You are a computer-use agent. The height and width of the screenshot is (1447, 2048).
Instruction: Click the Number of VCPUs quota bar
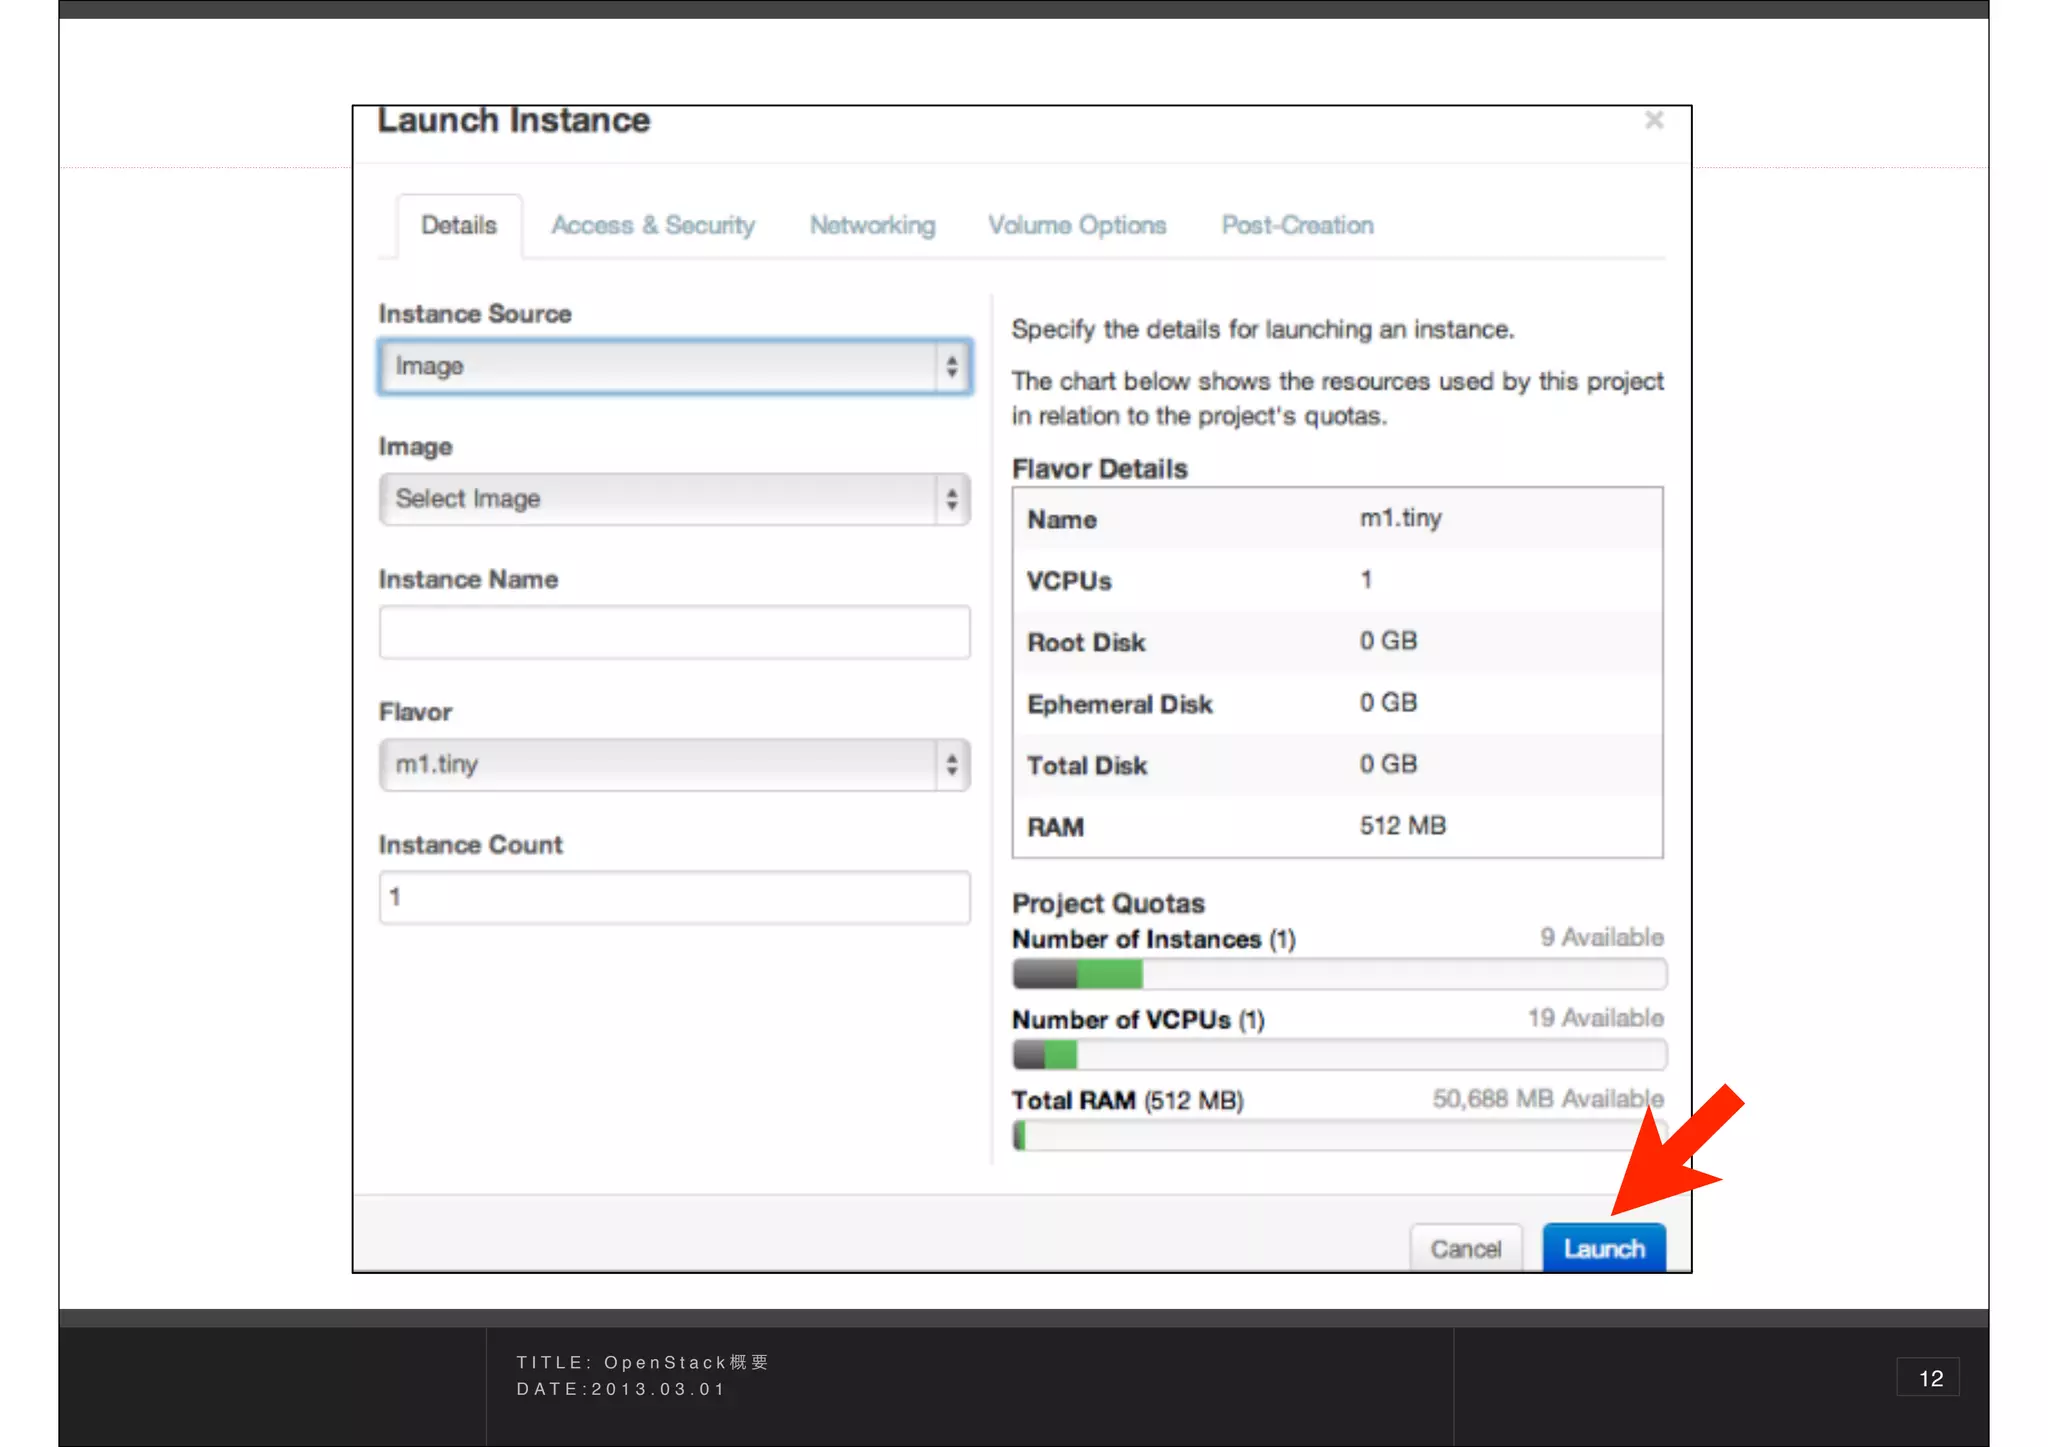[x=1339, y=1054]
